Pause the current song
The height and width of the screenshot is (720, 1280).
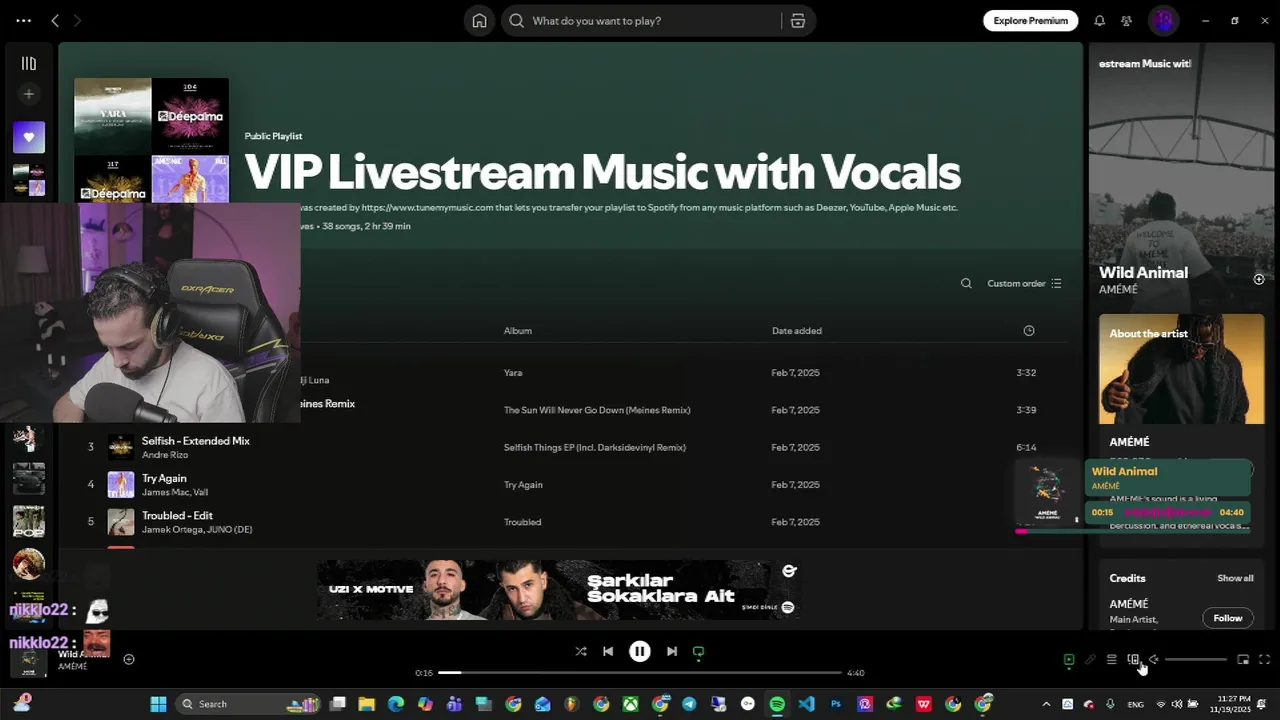click(x=640, y=651)
